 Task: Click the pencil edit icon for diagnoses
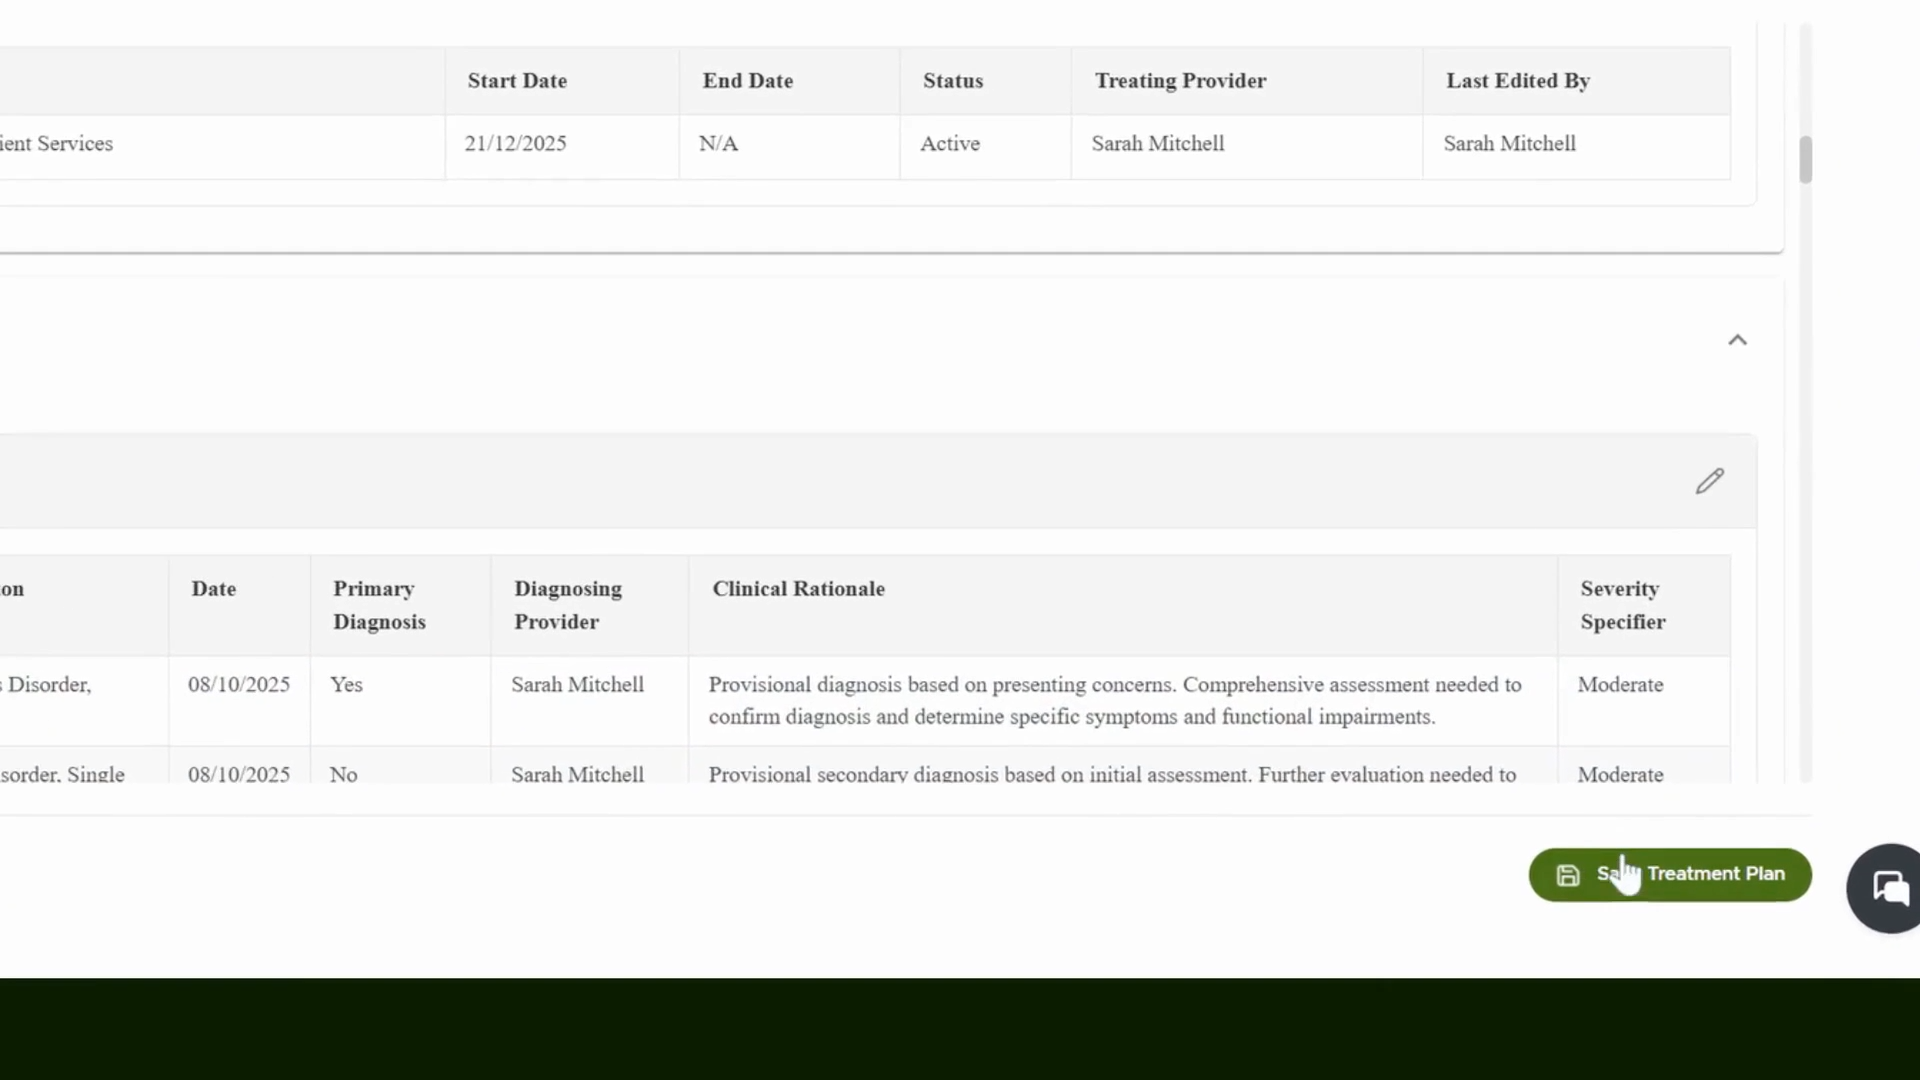coord(1710,481)
